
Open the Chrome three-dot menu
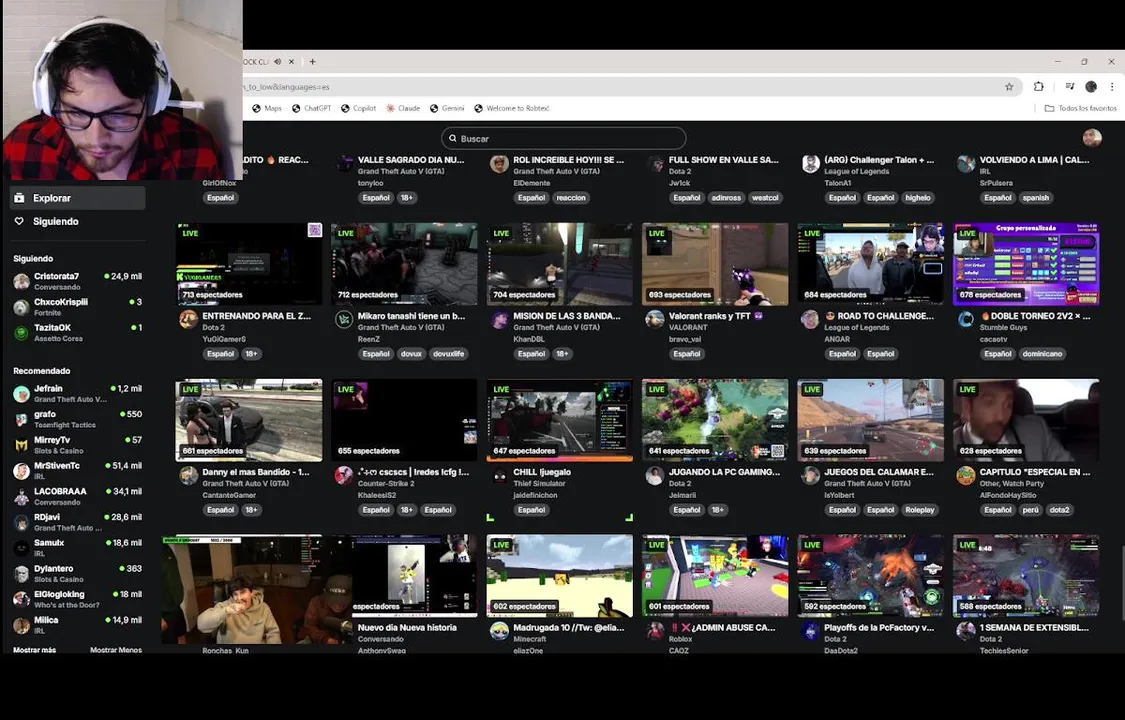coord(1112,87)
